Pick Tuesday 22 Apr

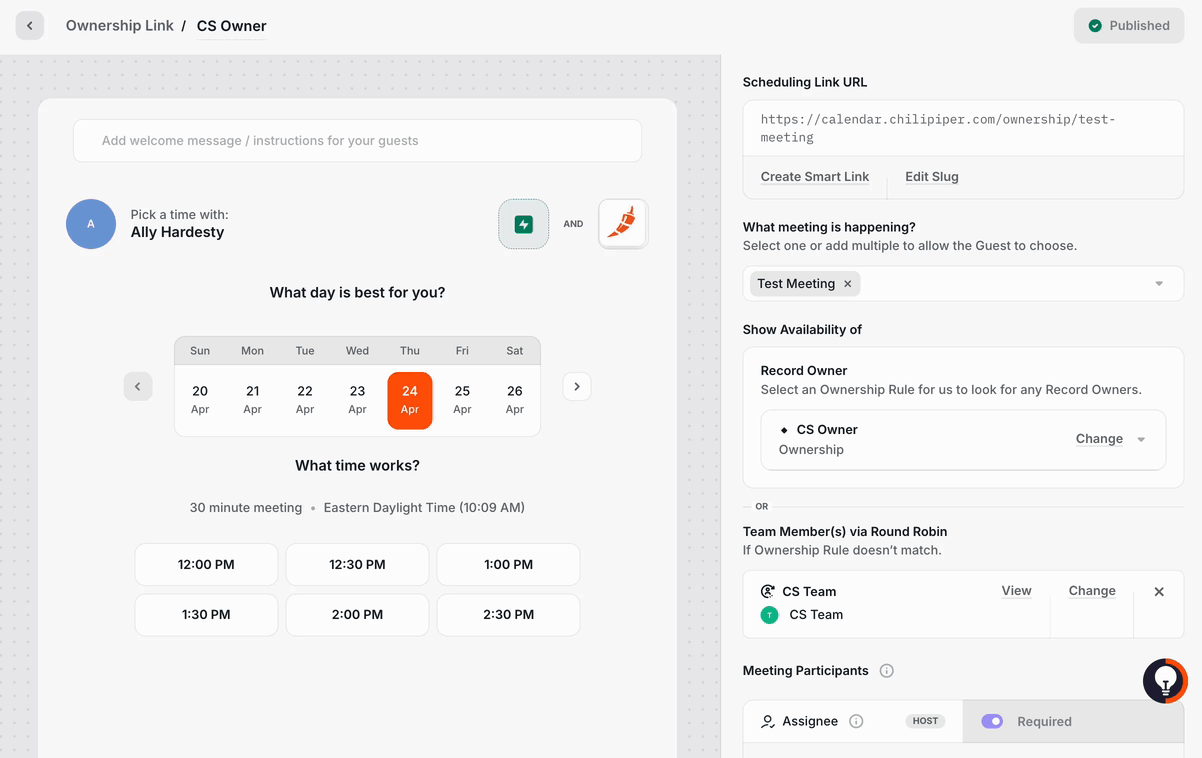click(305, 400)
